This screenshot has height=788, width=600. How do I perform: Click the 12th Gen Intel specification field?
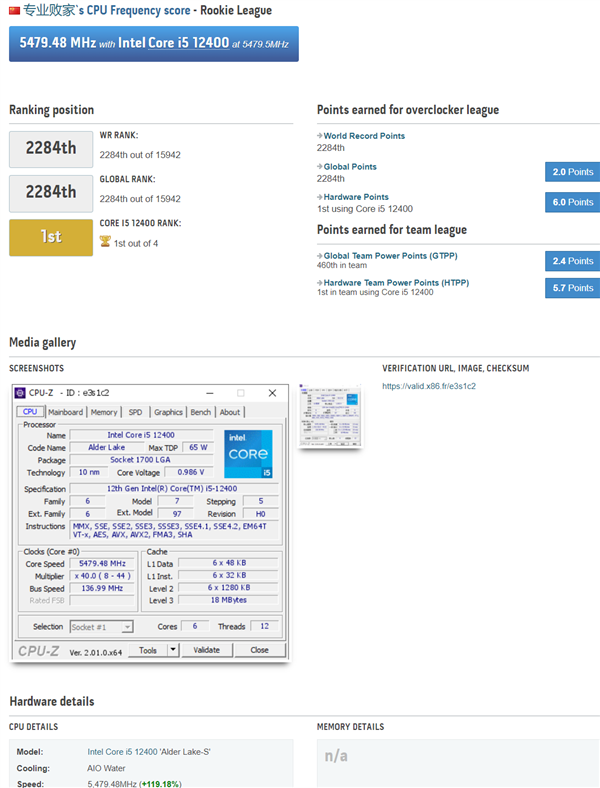(172, 488)
